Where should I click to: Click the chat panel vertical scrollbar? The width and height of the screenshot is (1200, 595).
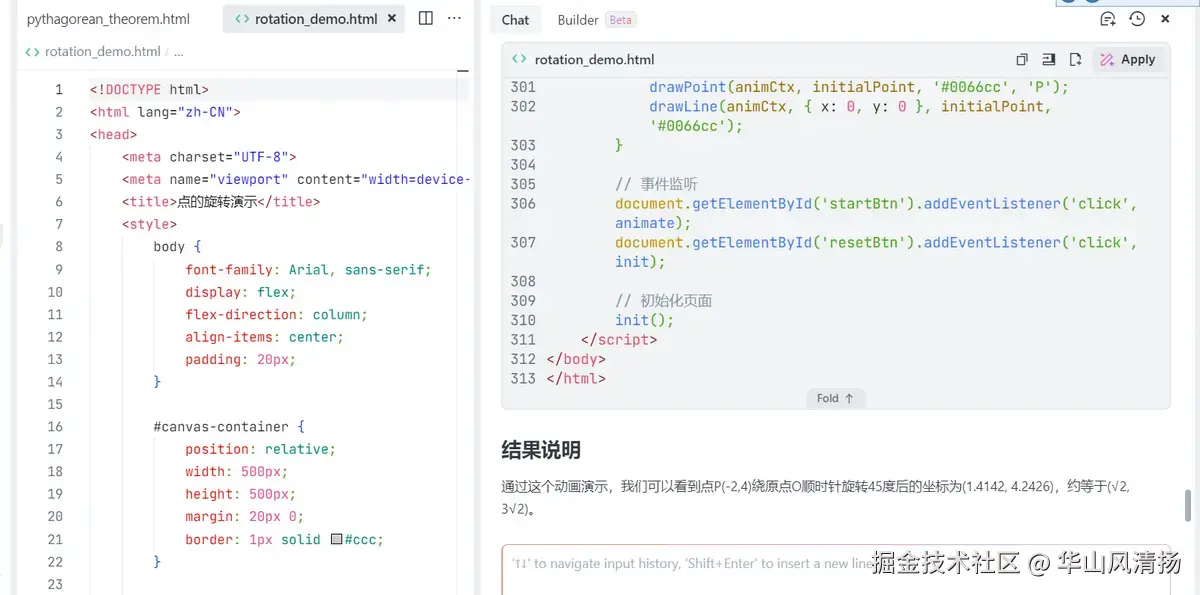click(1189, 505)
